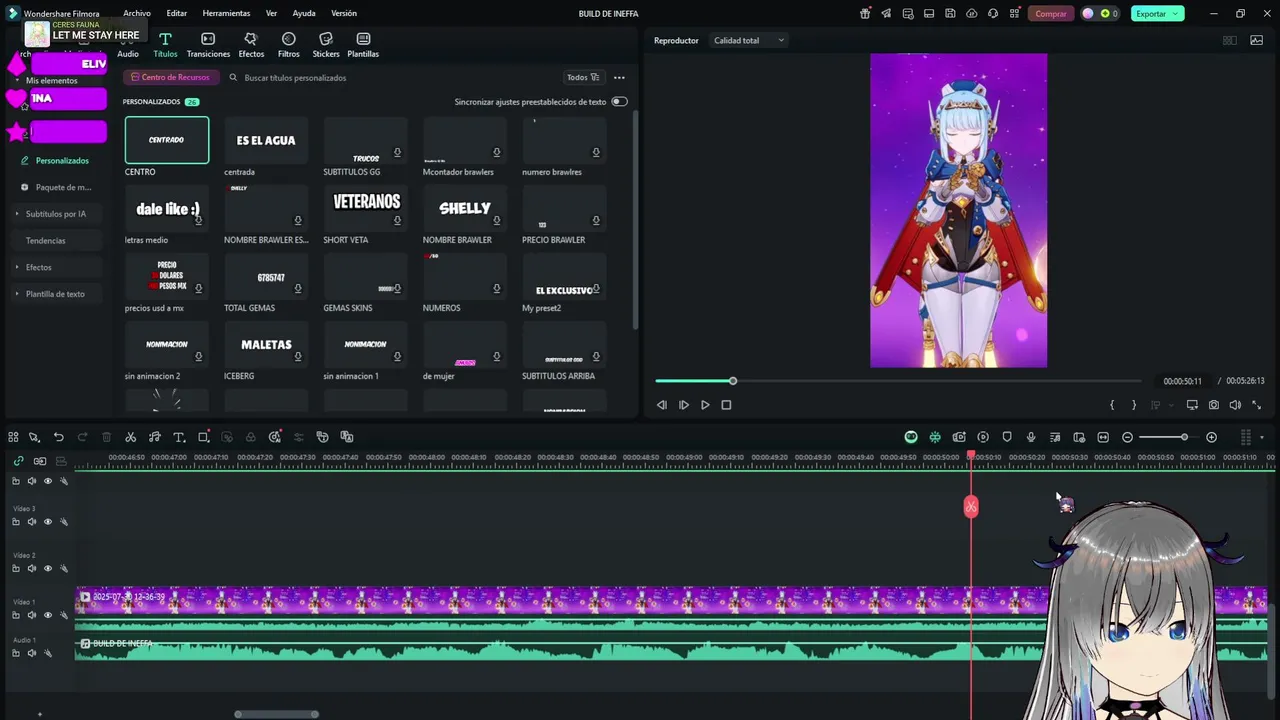Viewport: 1280px width, 720px height.
Task: Click the zoom-to-fit timeline icon
Action: tap(1103, 437)
